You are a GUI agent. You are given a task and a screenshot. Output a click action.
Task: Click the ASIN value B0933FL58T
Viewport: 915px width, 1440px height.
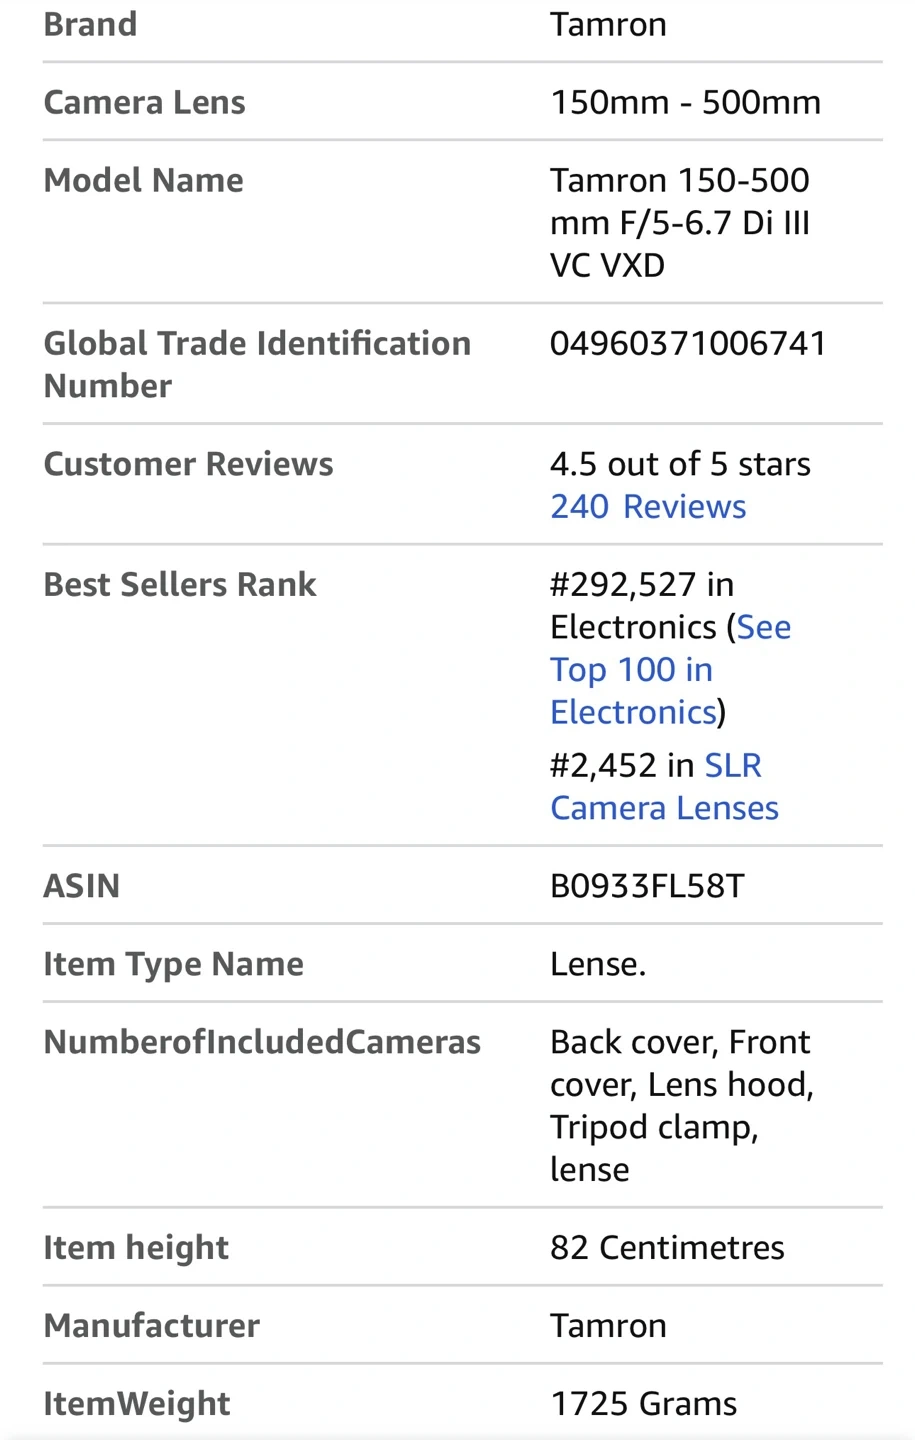[647, 886]
